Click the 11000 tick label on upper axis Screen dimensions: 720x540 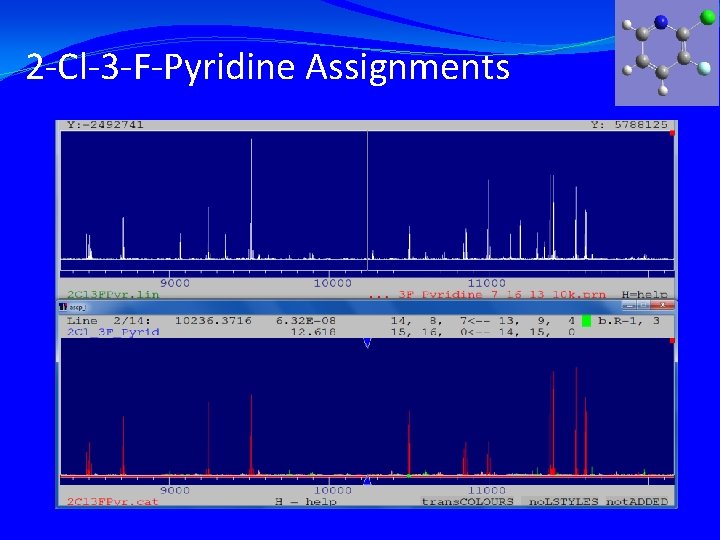pos(487,283)
